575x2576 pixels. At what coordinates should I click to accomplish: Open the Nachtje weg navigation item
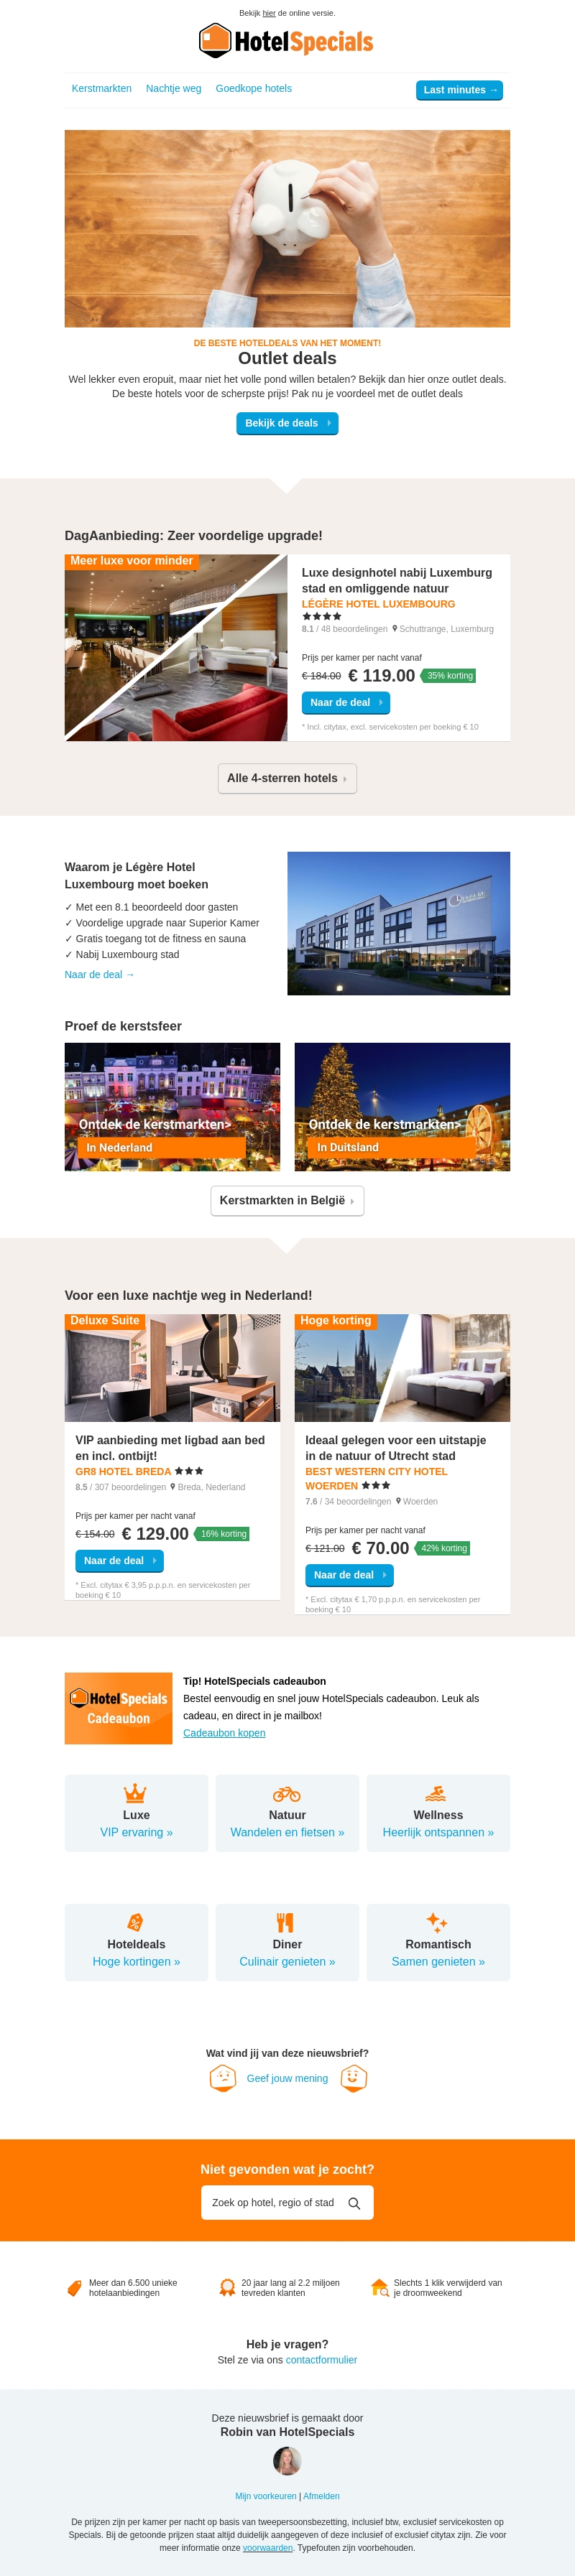pos(173,88)
